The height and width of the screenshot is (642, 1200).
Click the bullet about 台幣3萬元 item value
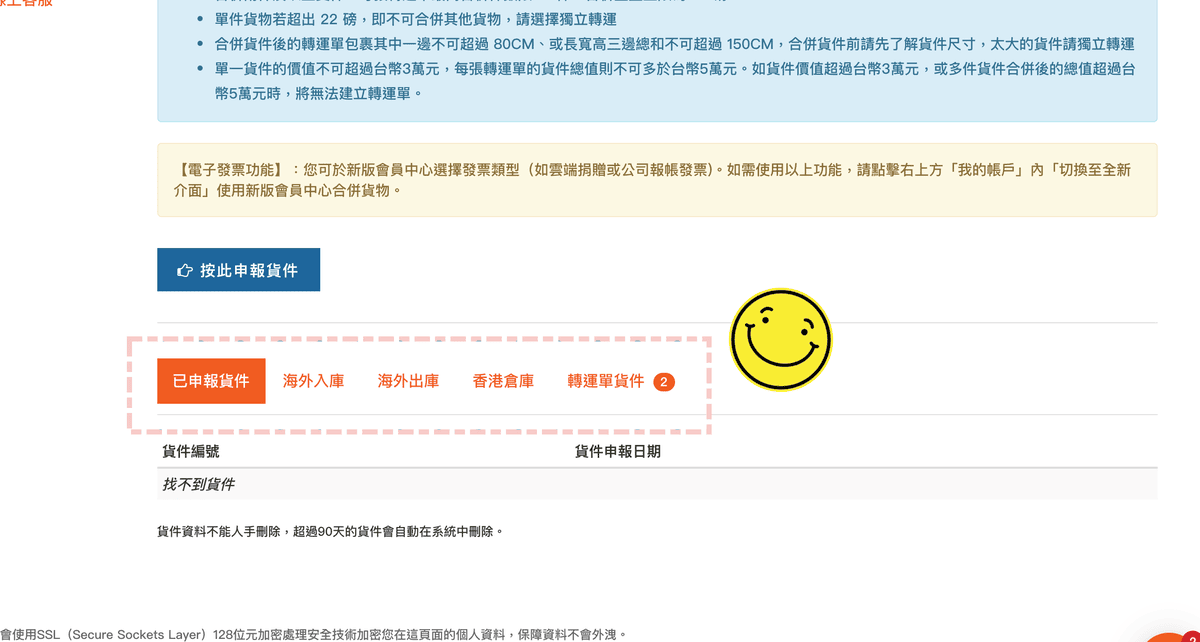(674, 81)
